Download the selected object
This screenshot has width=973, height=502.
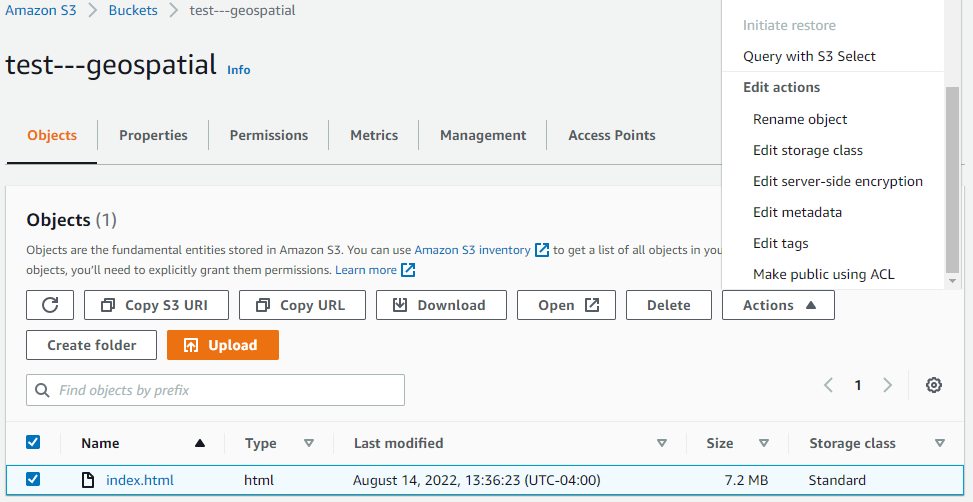tap(441, 305)
